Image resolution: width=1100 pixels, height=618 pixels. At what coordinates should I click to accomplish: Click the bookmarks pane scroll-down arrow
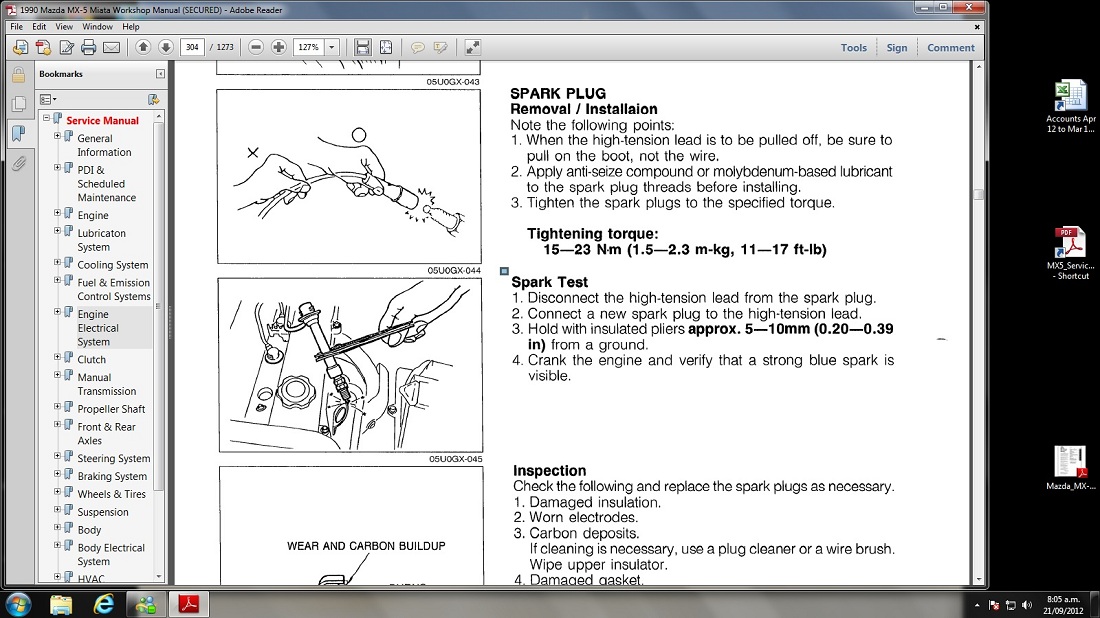159,577
